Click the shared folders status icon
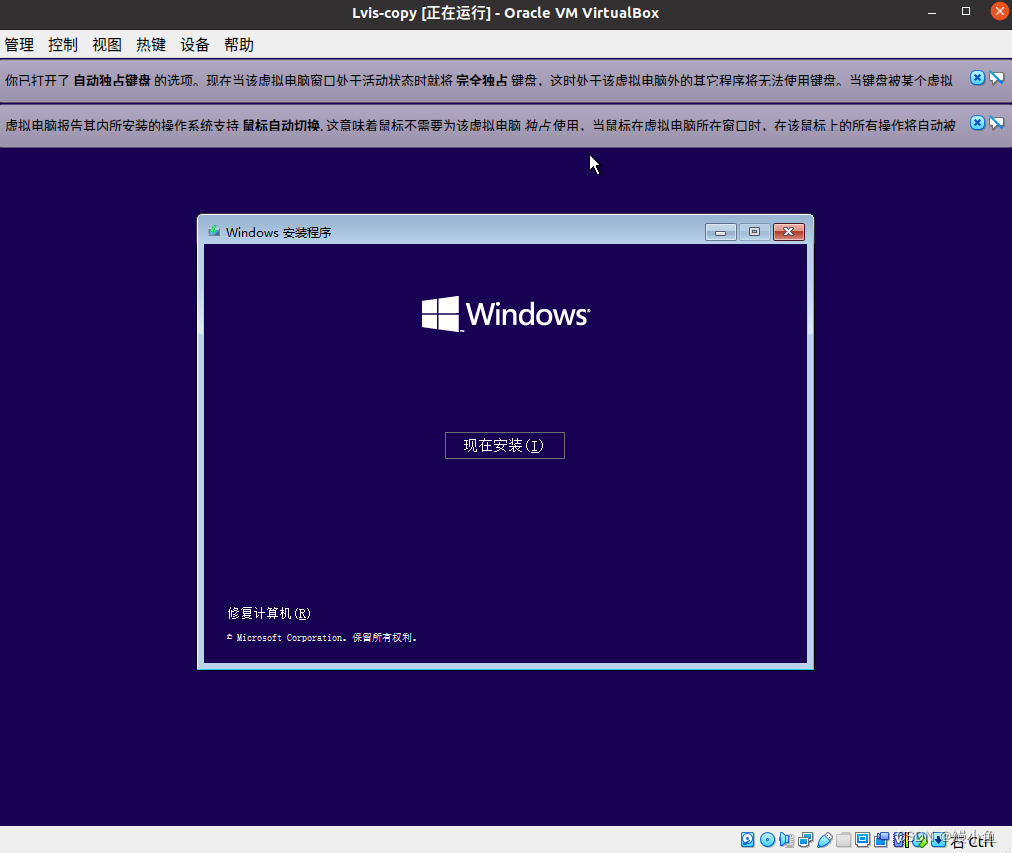 click(844, 839)
